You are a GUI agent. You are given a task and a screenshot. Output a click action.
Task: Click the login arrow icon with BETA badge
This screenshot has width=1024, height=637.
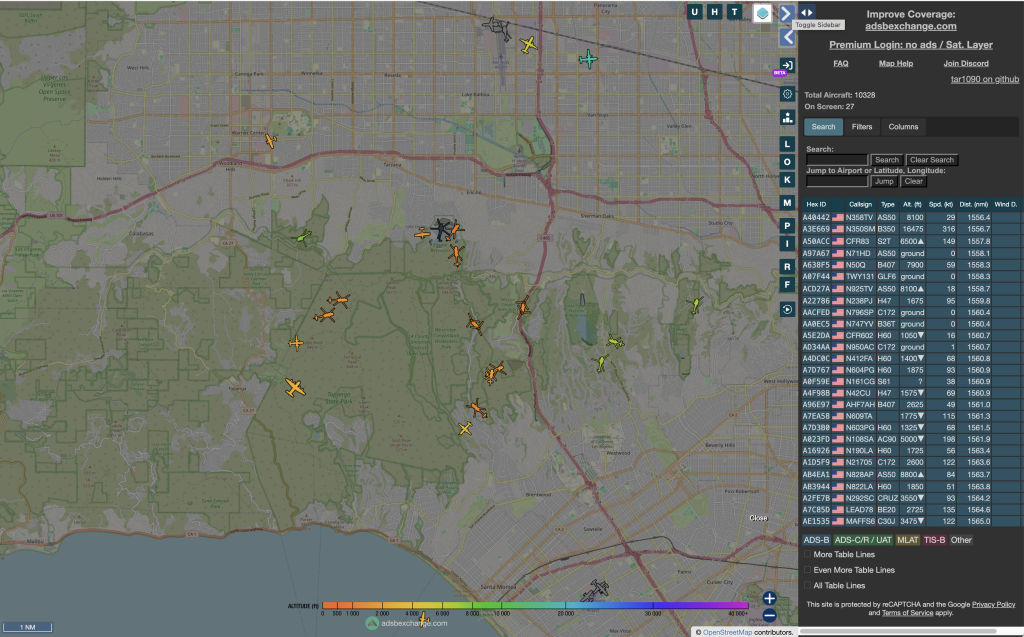tap(788, 65)
